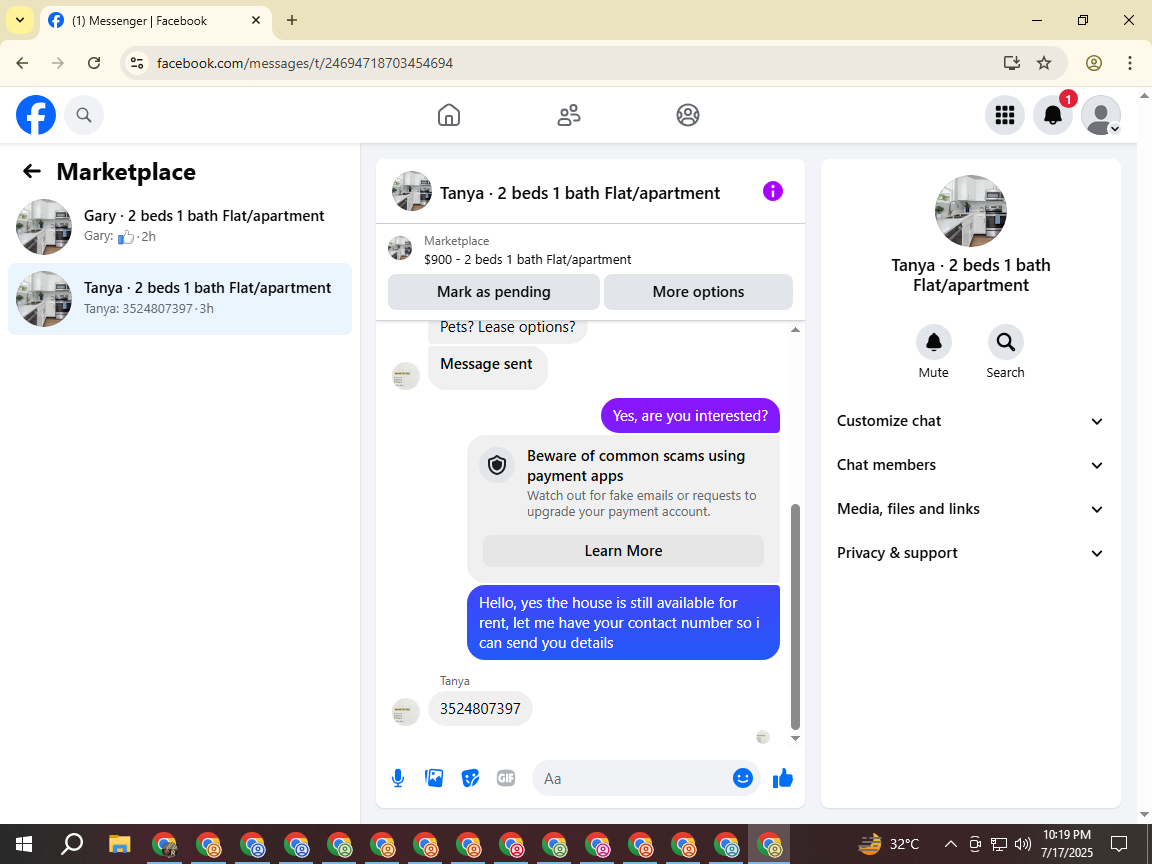Viewport: 1152px width, 864px height.
Task: Open the notifications bell with badge
Action: (1053, 115)
